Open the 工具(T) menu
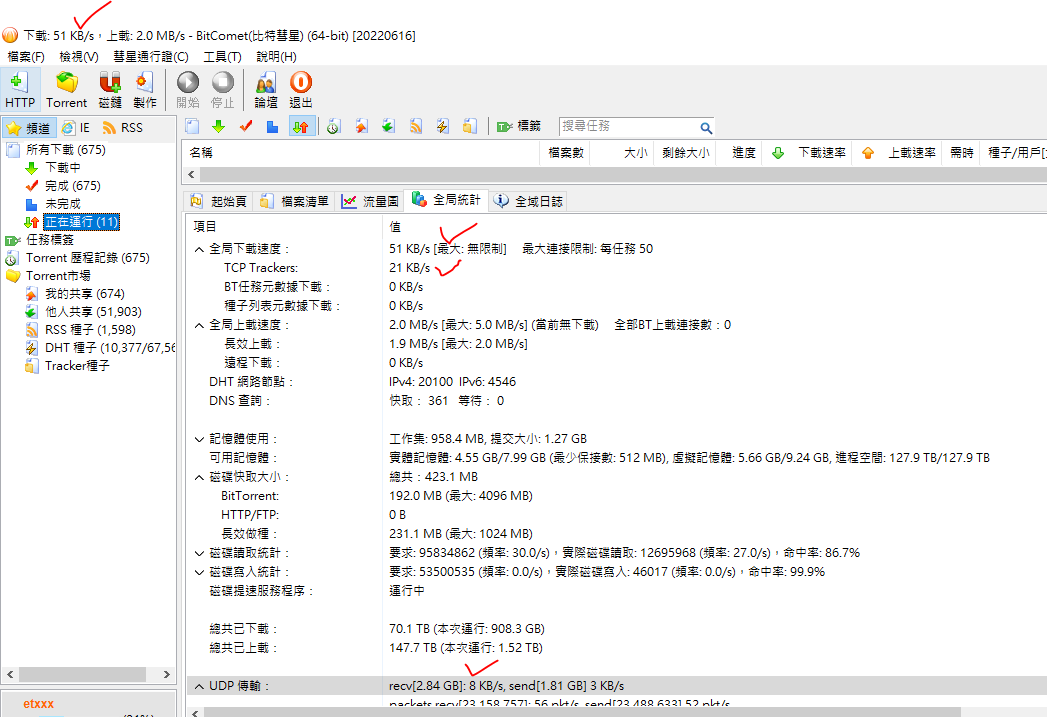 pos(222,57)
